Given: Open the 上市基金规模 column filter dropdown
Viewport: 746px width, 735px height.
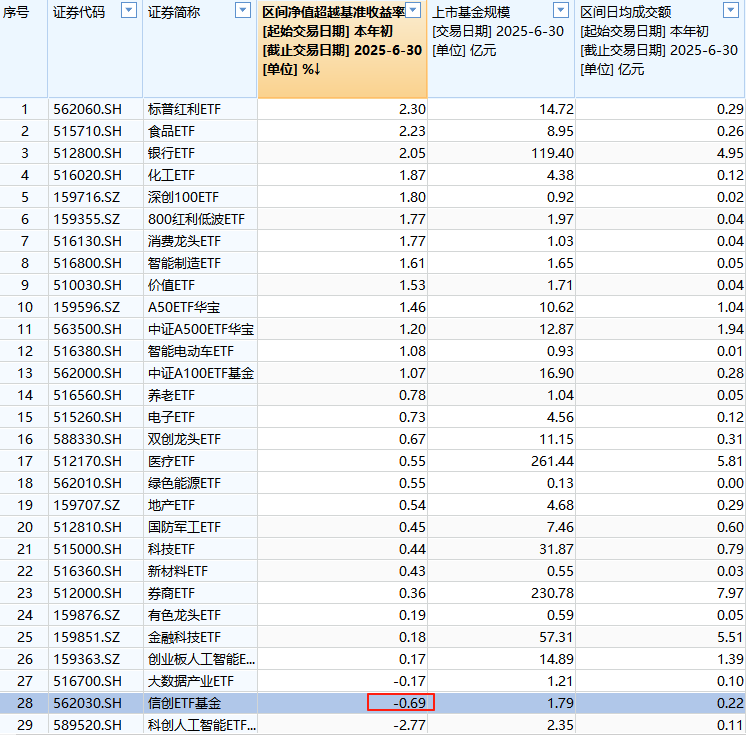Looking at the screenshot, I should [563, 11].
